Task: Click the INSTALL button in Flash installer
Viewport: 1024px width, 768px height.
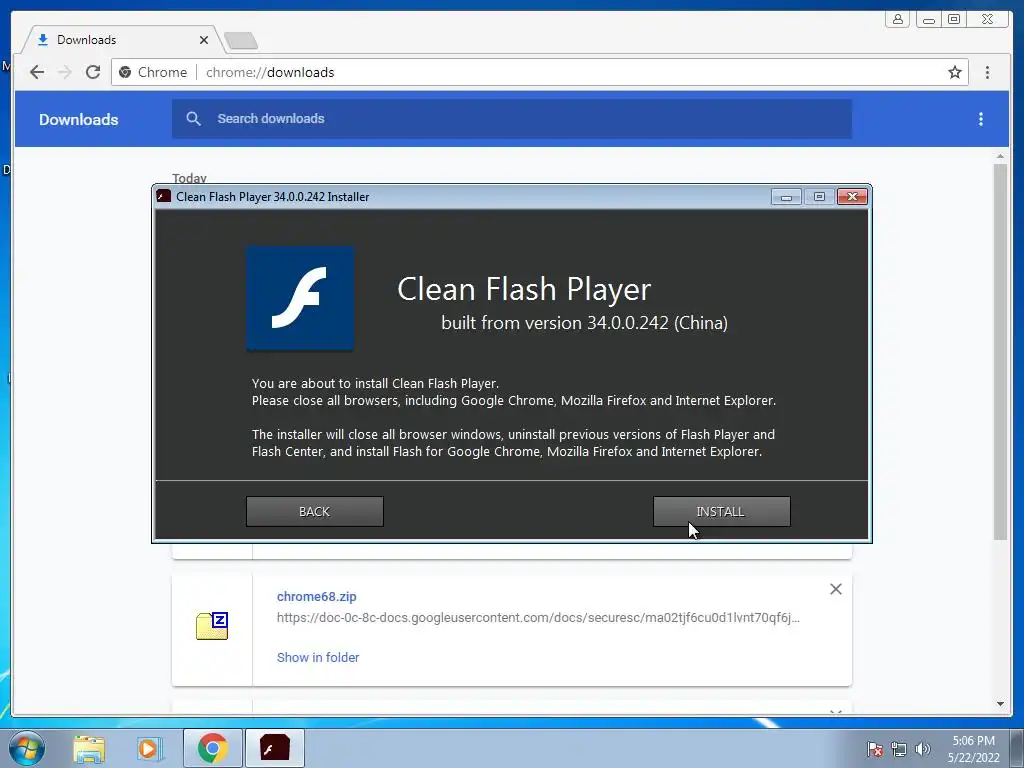Action: click(x=722, y=511)
